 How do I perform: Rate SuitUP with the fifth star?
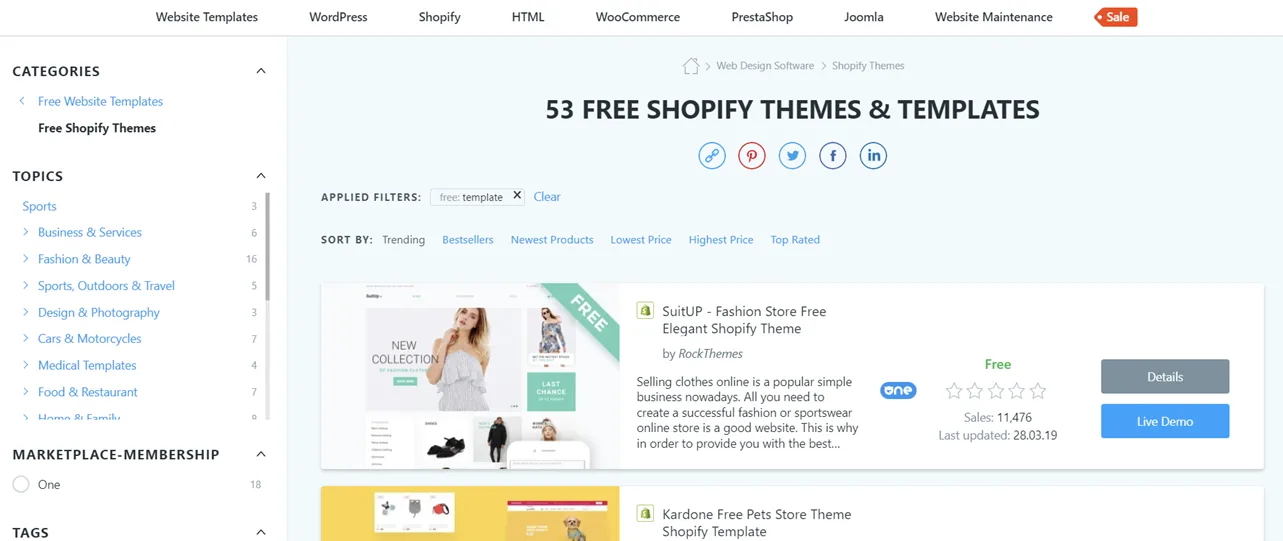[1038, 391]
